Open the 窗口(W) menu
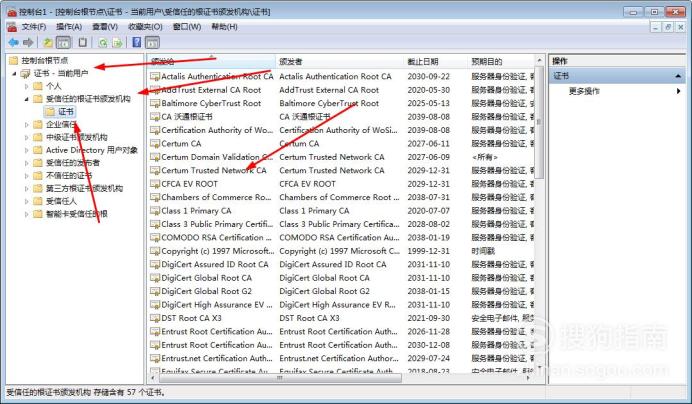692x404 pixels. pyautogui.click(x=187, y=27)
